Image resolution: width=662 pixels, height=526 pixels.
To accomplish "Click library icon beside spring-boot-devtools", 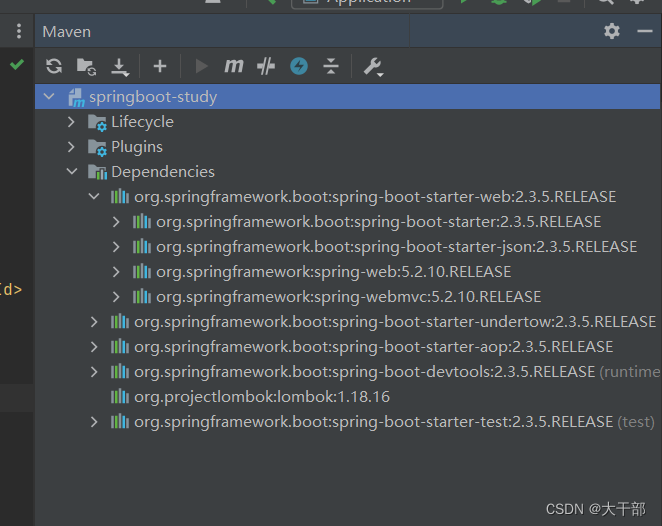I will 120,371.
